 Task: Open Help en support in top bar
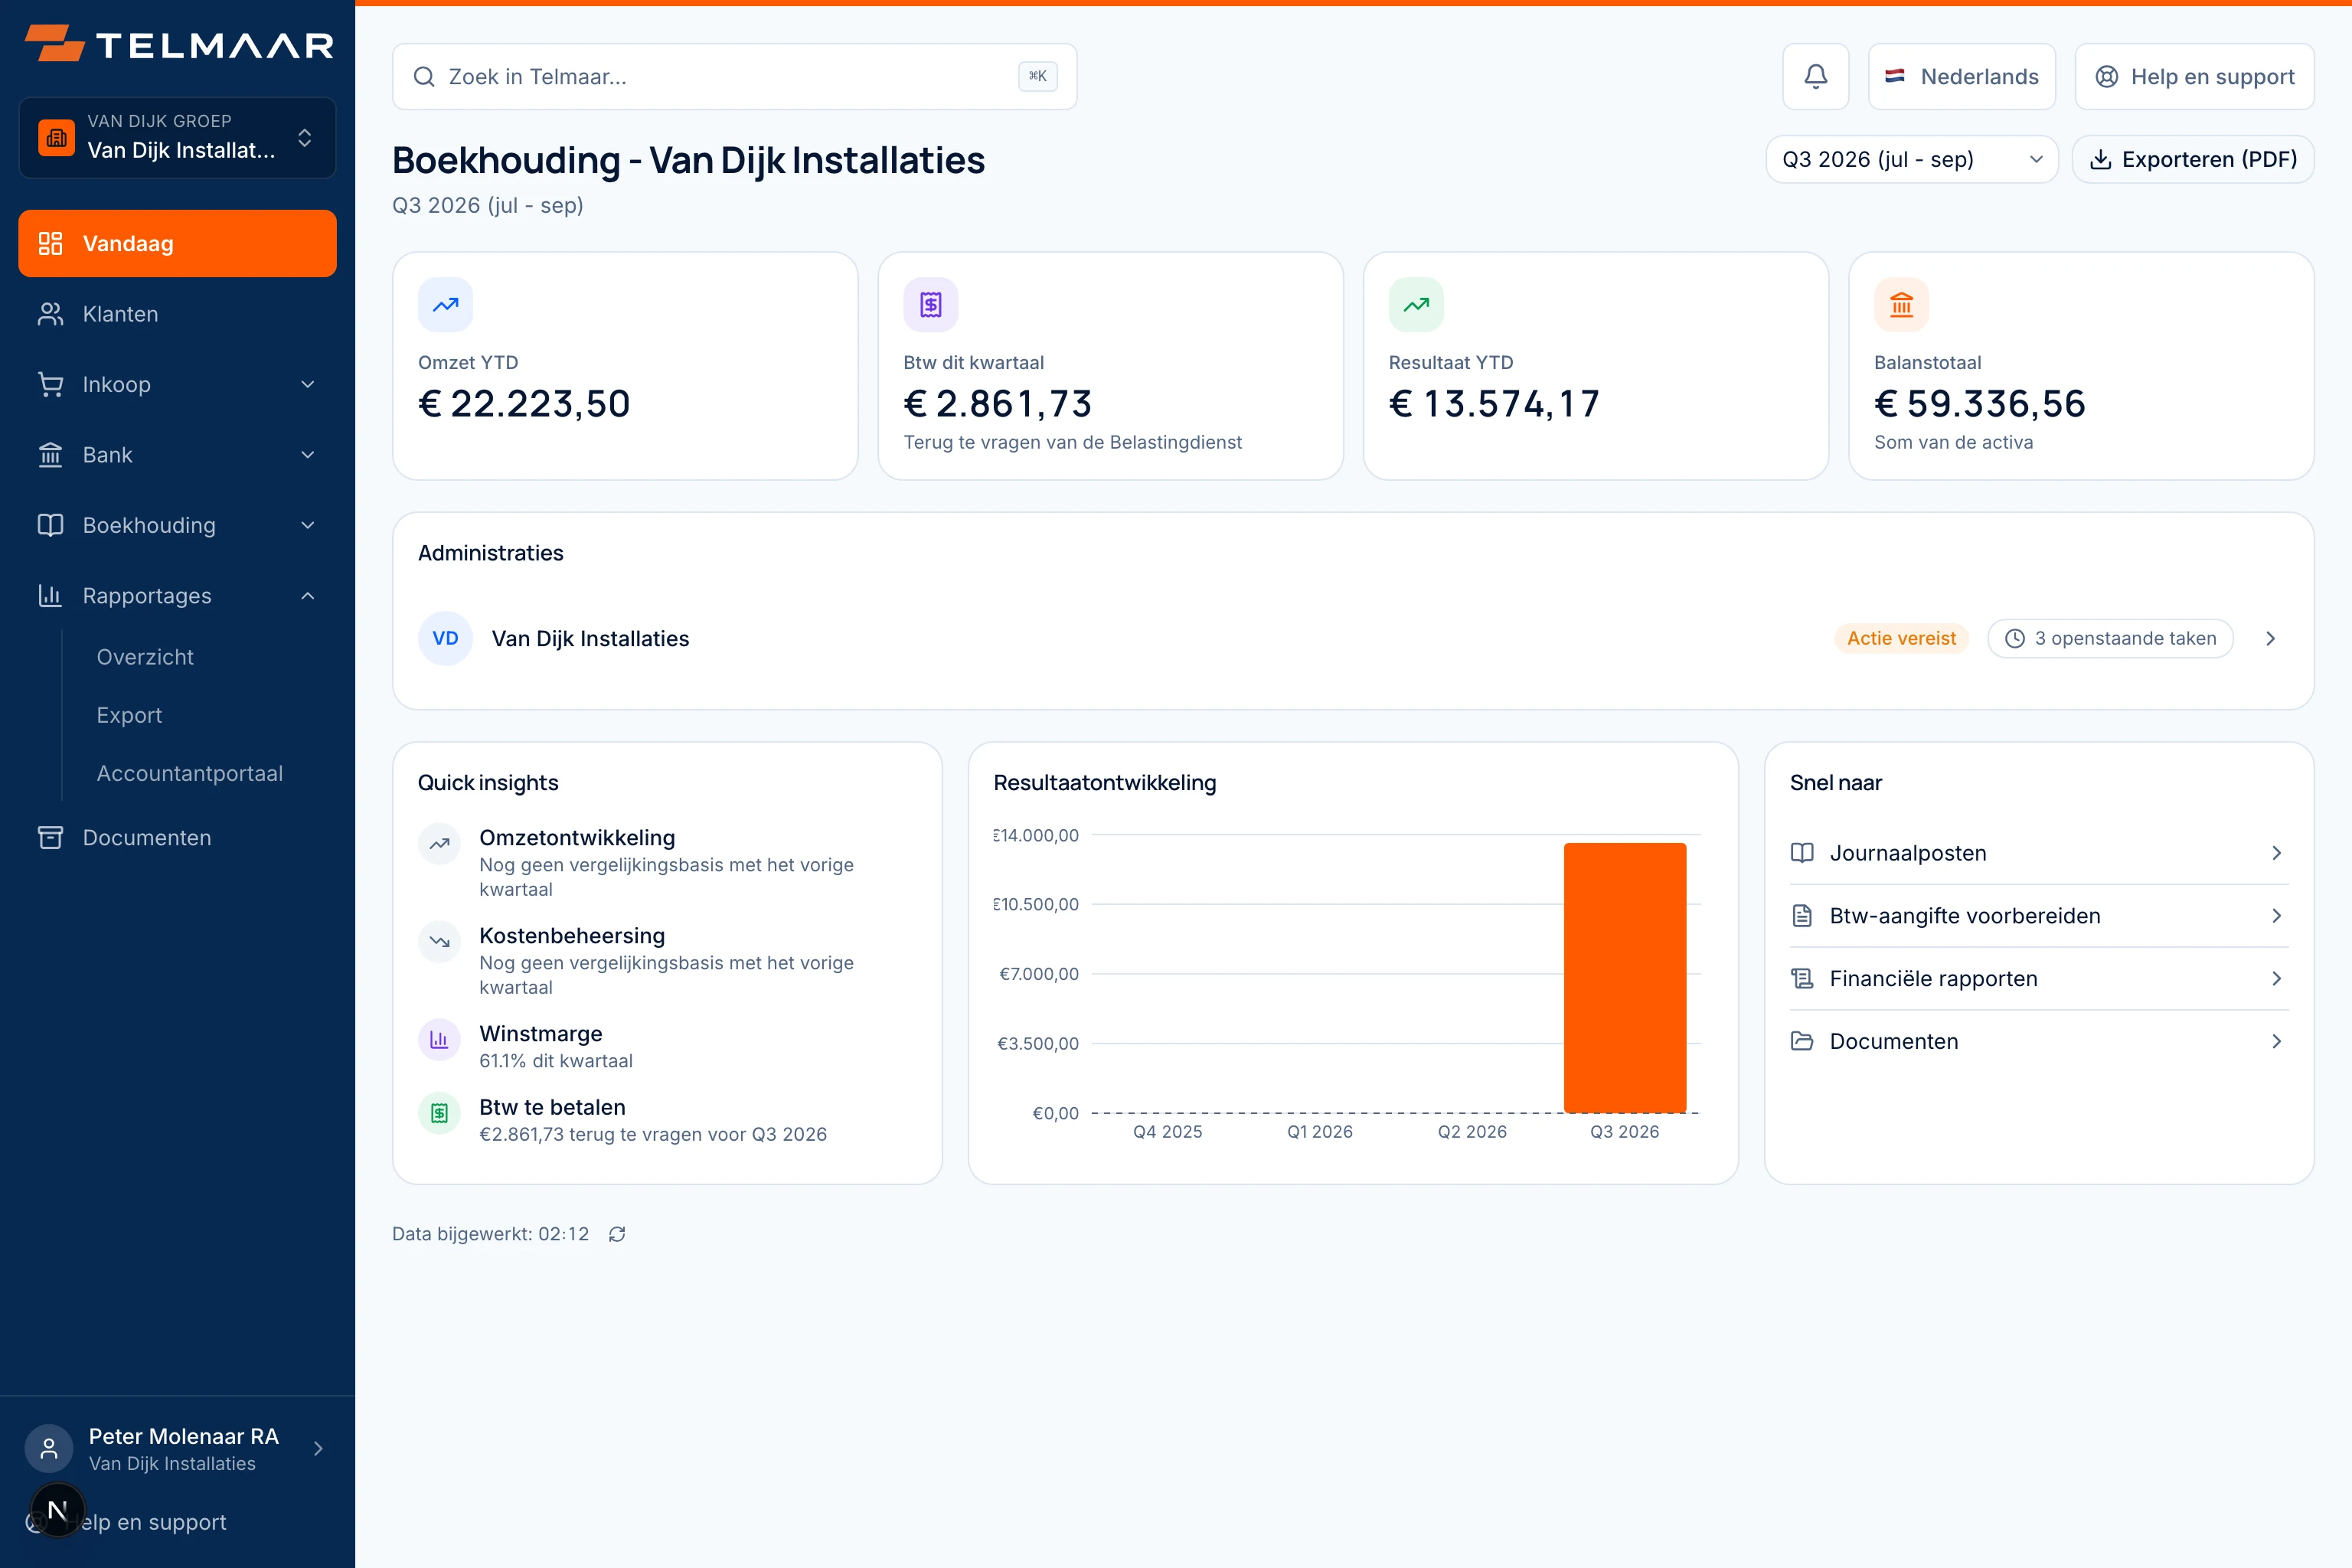[2194, 76]
